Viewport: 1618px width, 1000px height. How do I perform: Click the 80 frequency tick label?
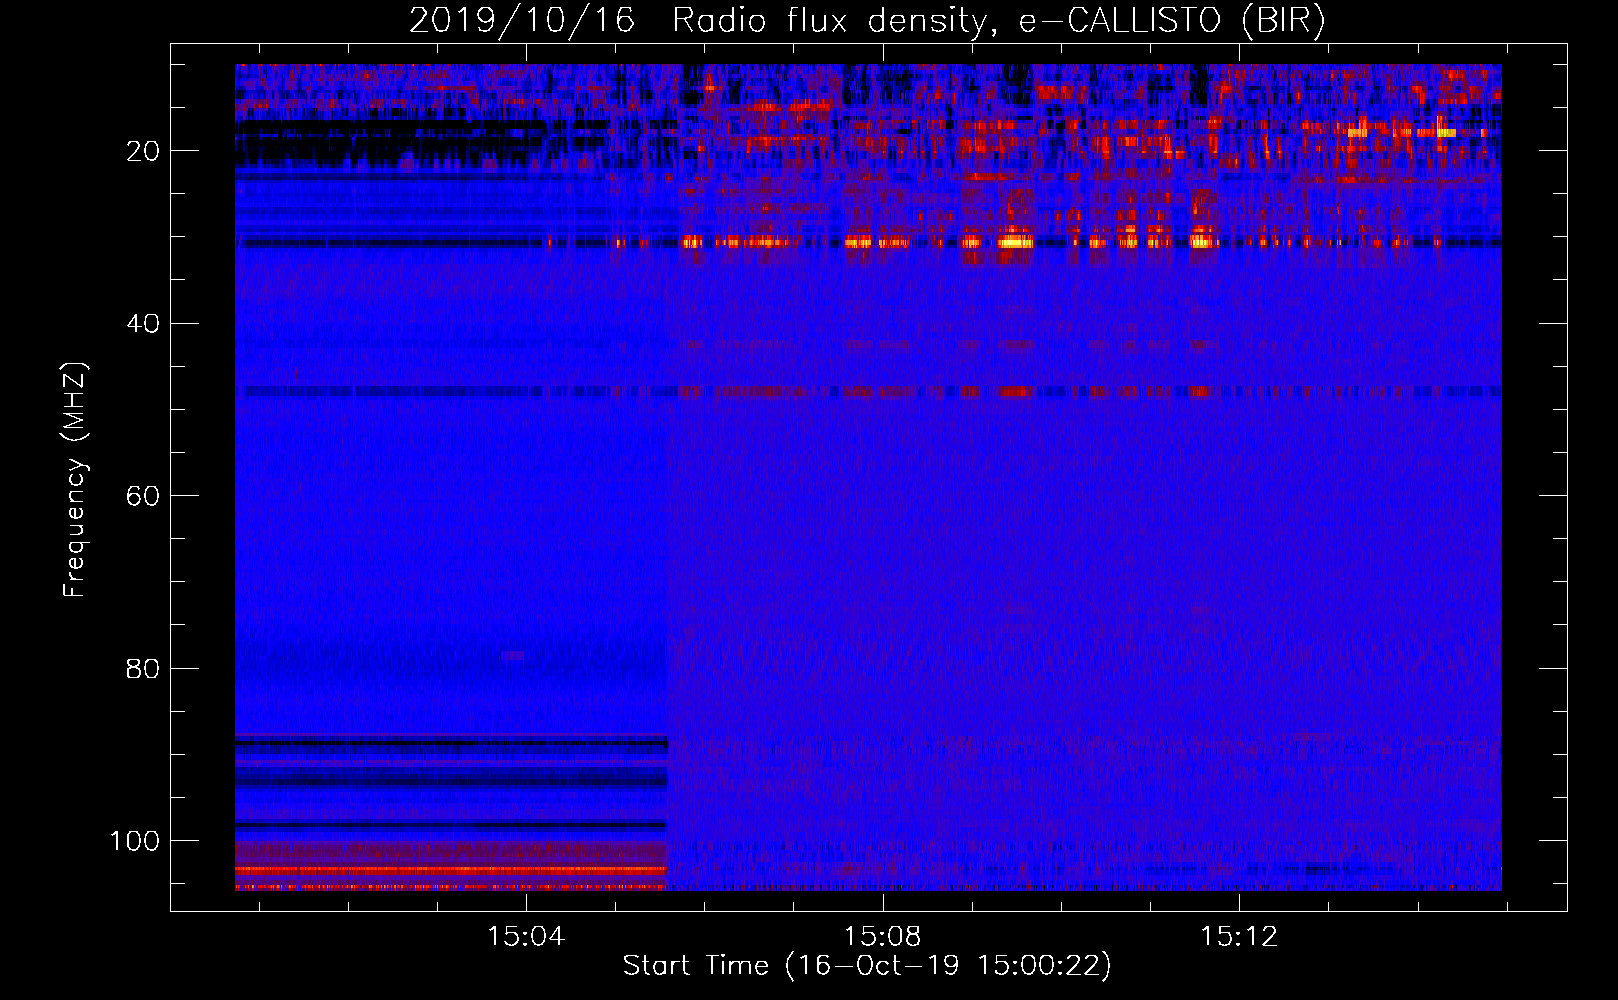coord(143,668)
